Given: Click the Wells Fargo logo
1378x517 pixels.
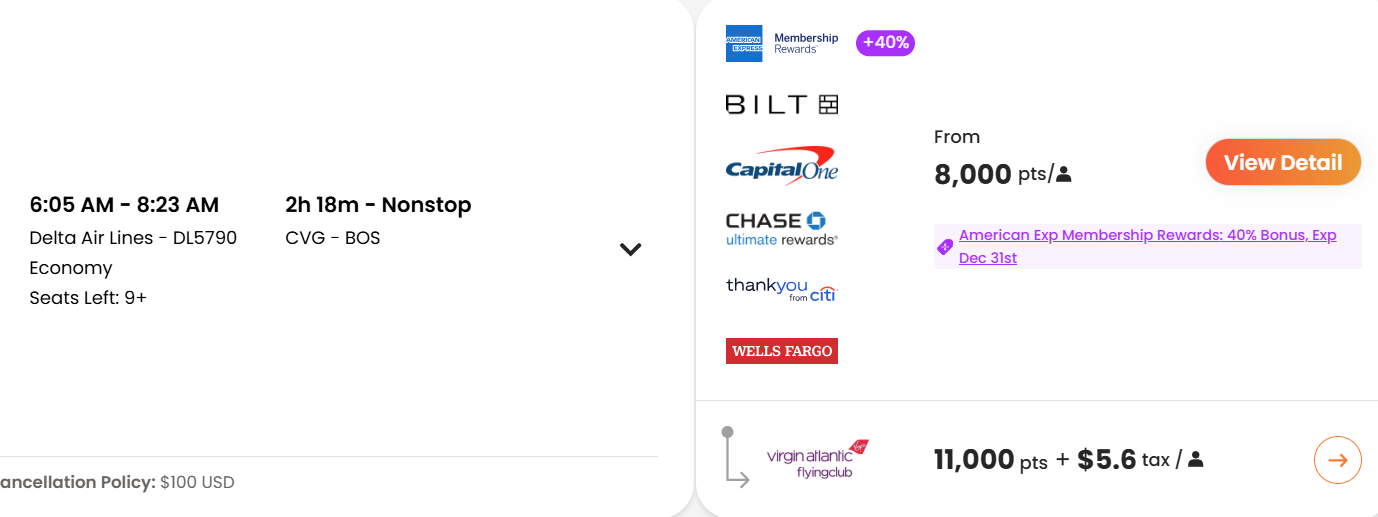Looking at the screenshot, I should (x=781, y=351).
